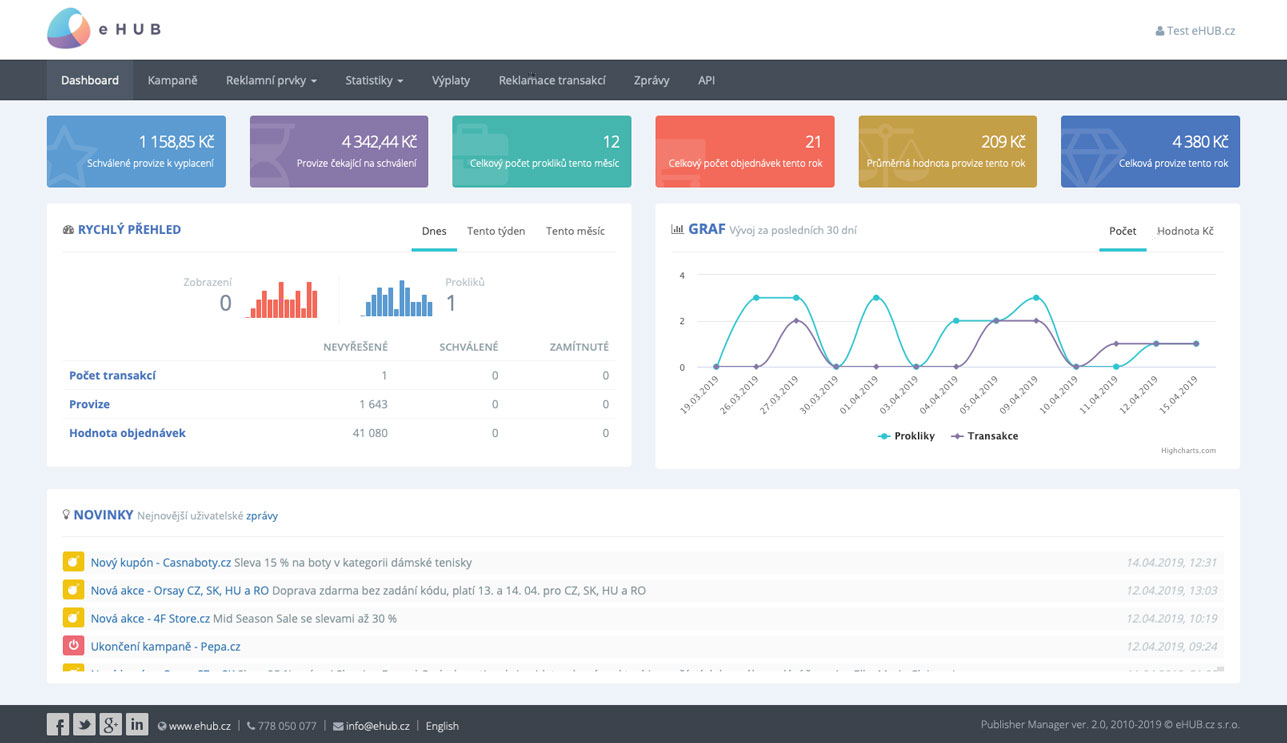Click the 41 080 order value cell

point(369,433)
